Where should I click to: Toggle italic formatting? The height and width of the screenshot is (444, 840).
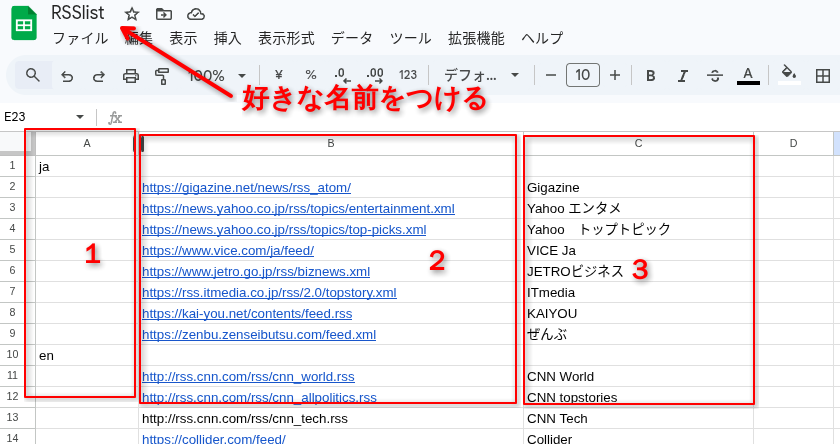pos(683,75)
